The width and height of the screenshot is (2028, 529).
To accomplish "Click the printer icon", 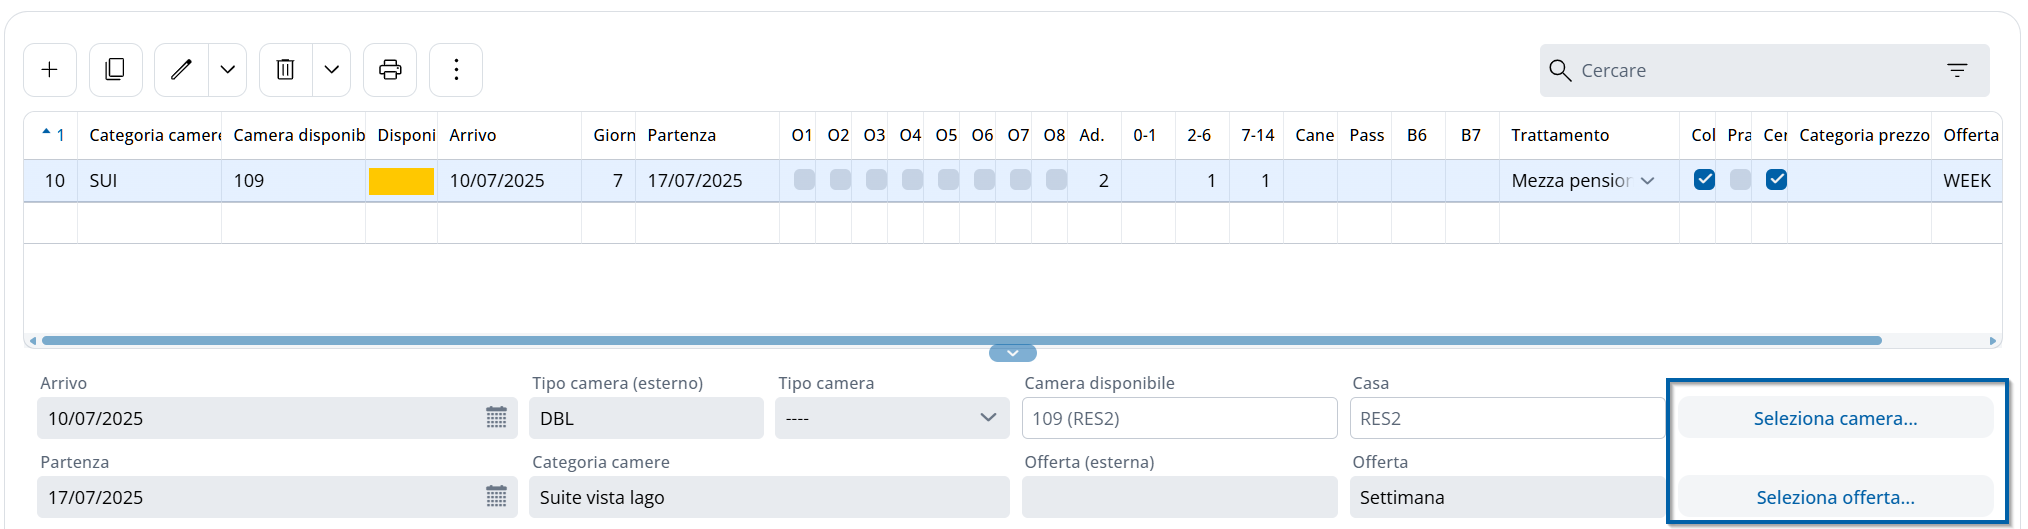I will click(x=390, y=70).
